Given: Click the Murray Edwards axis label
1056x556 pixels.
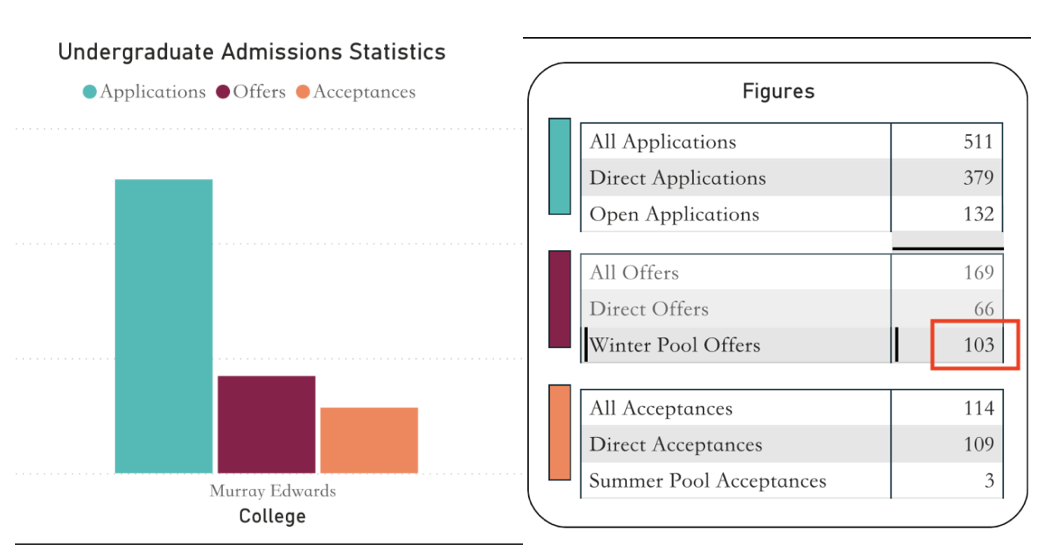Looking at the screenshot, I should click(272, 491).
